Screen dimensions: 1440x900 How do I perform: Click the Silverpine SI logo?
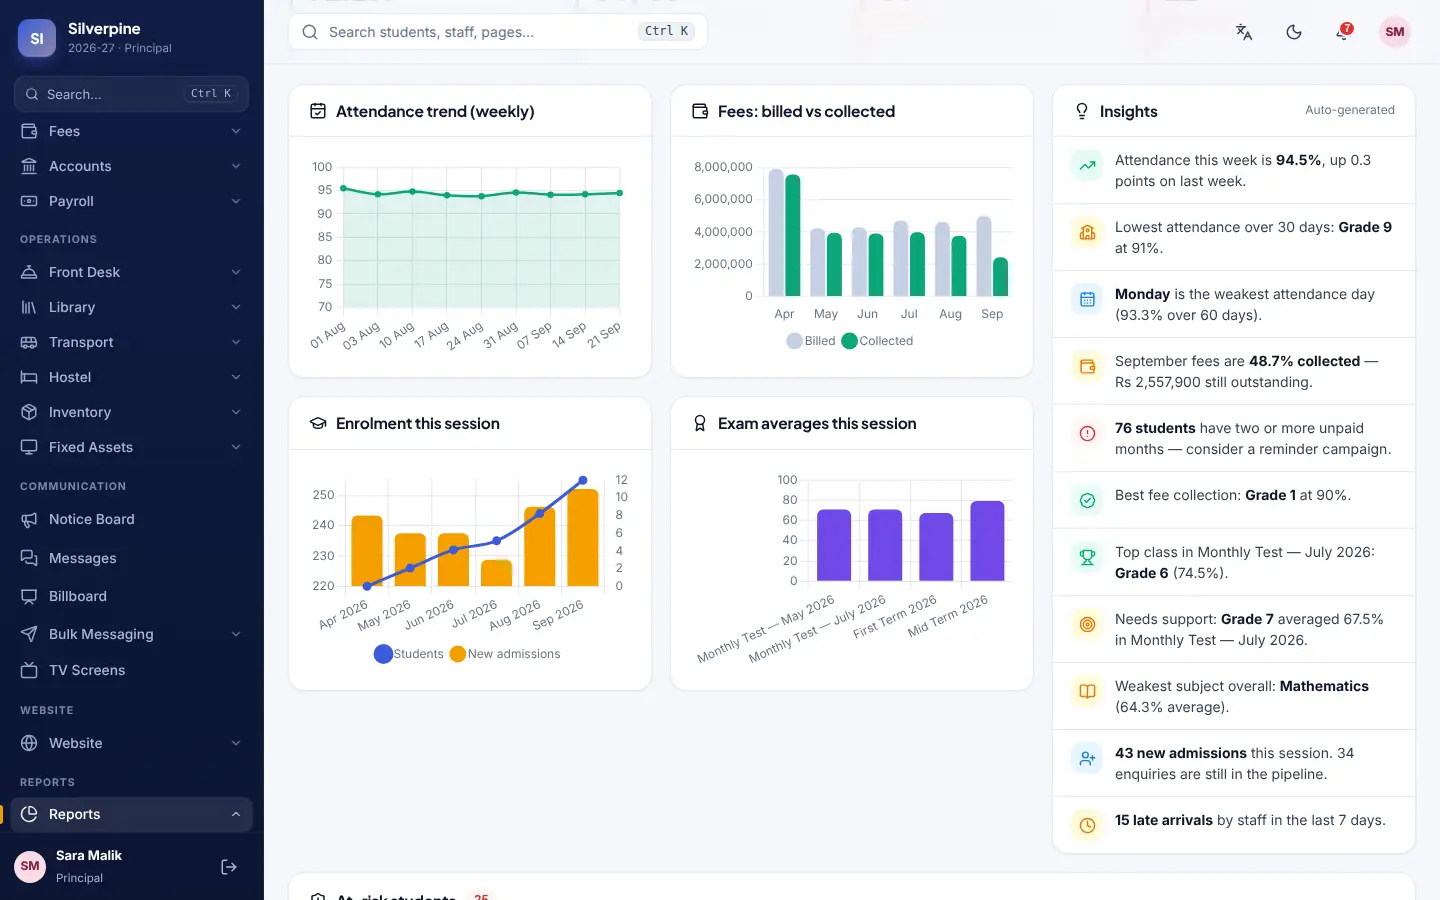(x=37, y=38)
